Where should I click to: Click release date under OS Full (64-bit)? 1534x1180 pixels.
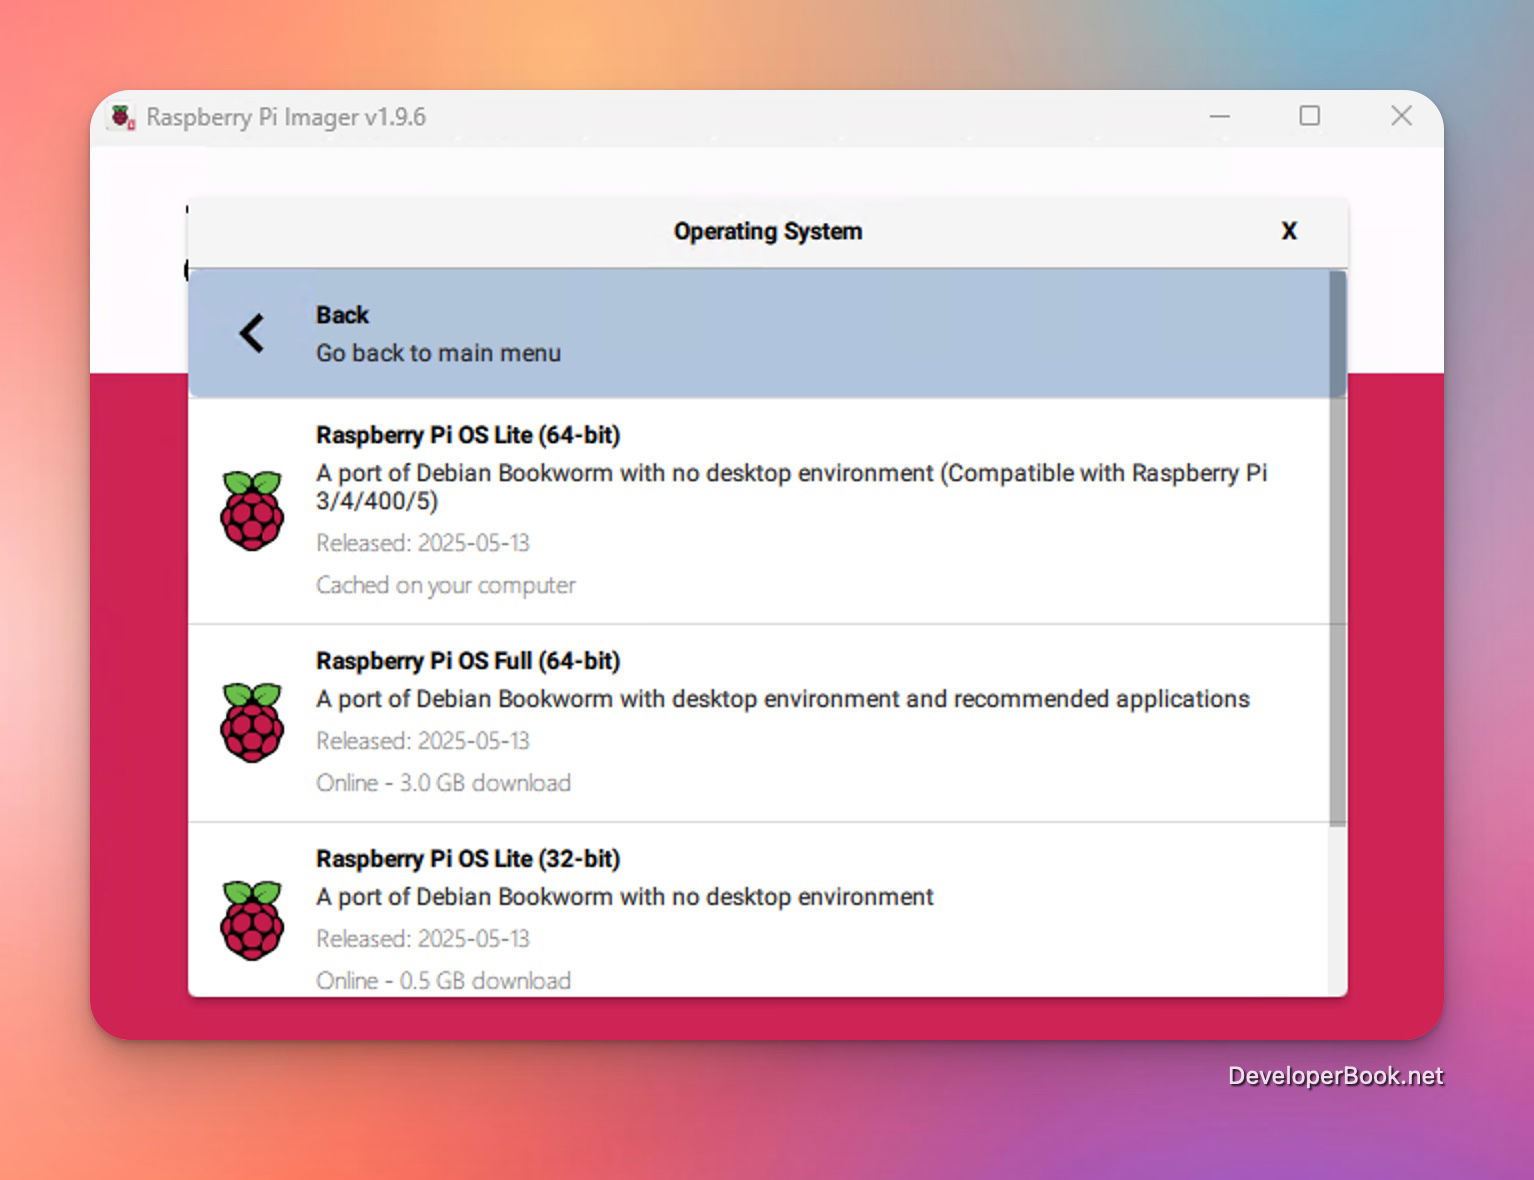pos(423,741)
